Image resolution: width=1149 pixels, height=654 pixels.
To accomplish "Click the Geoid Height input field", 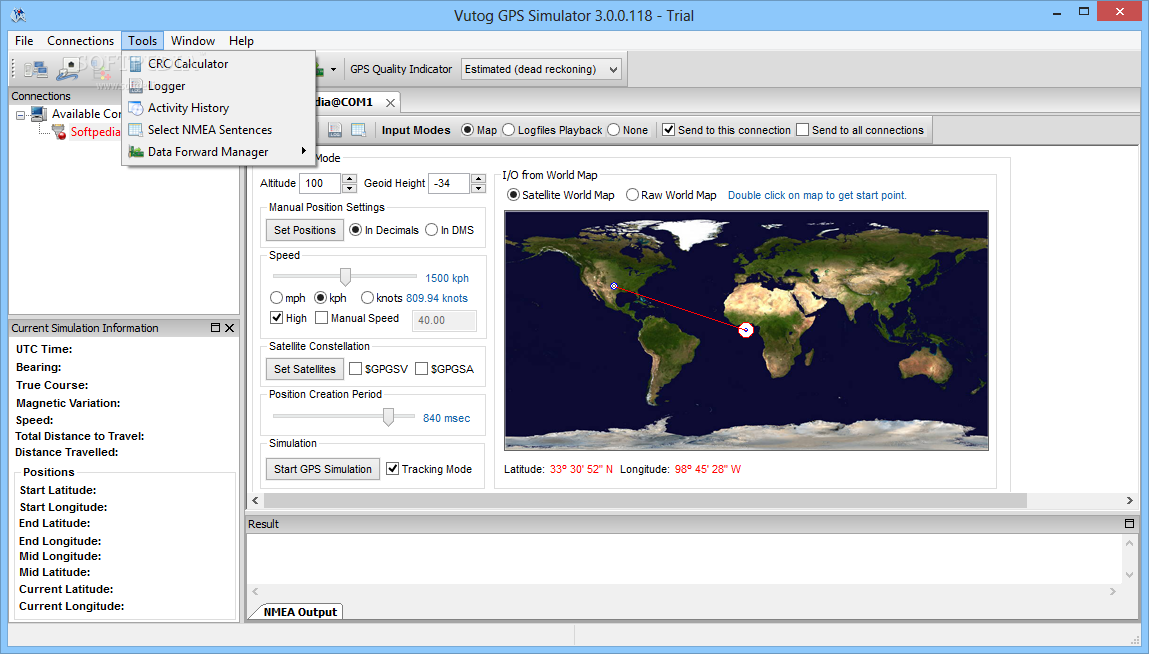I will (x=449, y=183).
